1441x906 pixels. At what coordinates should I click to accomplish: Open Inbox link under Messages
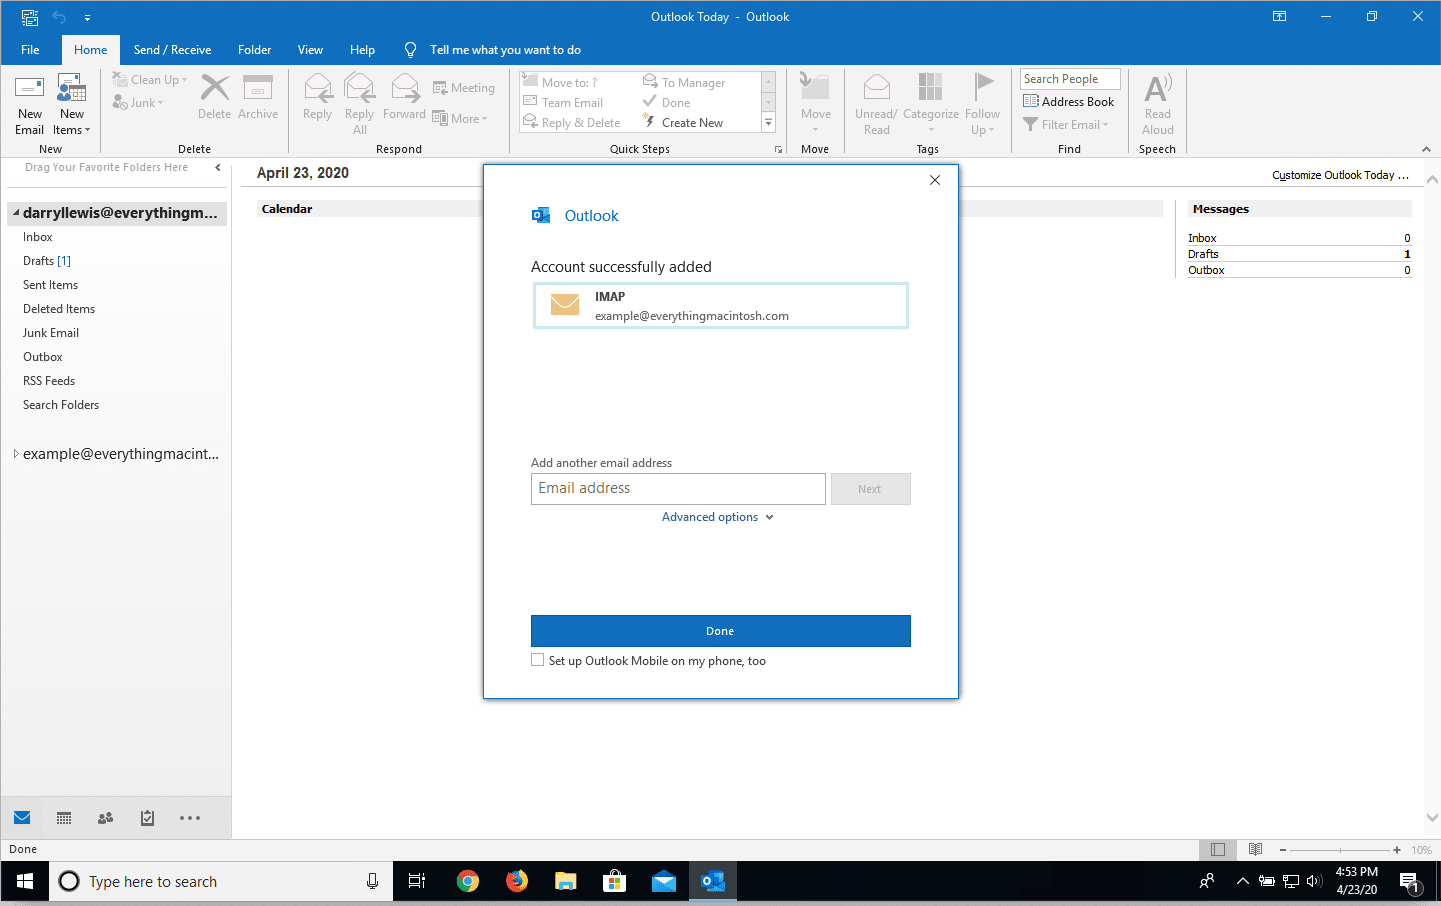click(x=1202, y=238)
